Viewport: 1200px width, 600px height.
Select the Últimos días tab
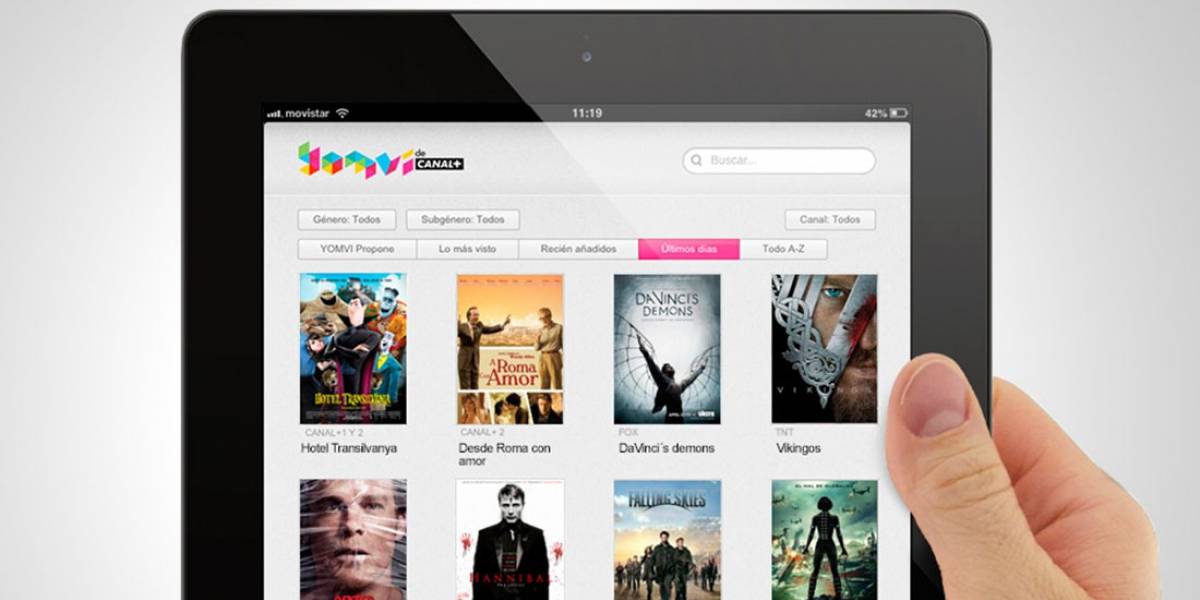[x=689, y=249]
